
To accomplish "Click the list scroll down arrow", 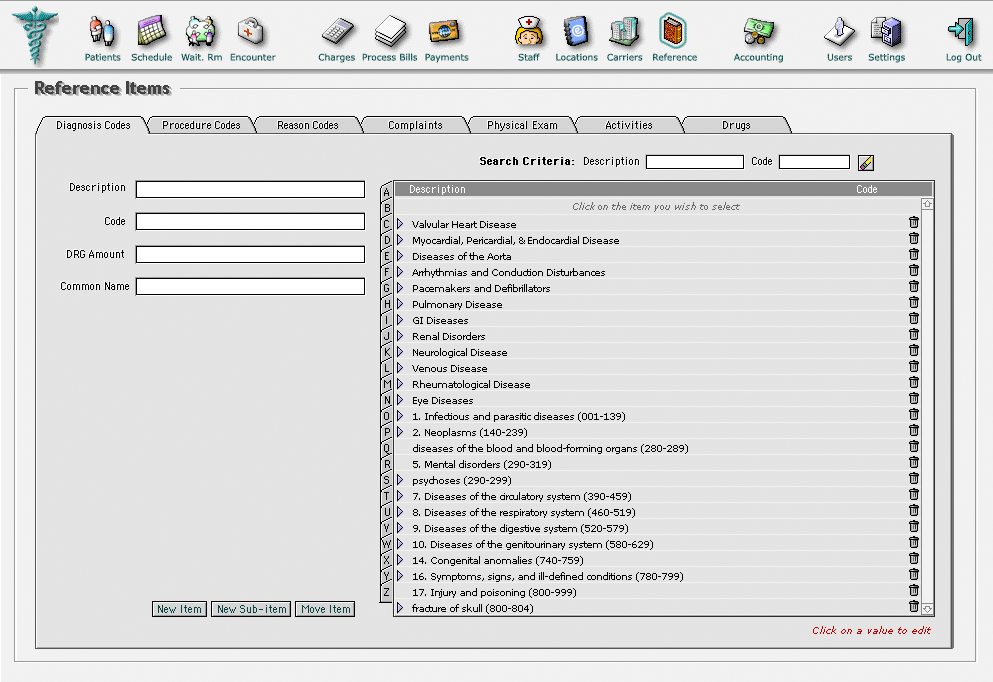I will coord(927,609).
